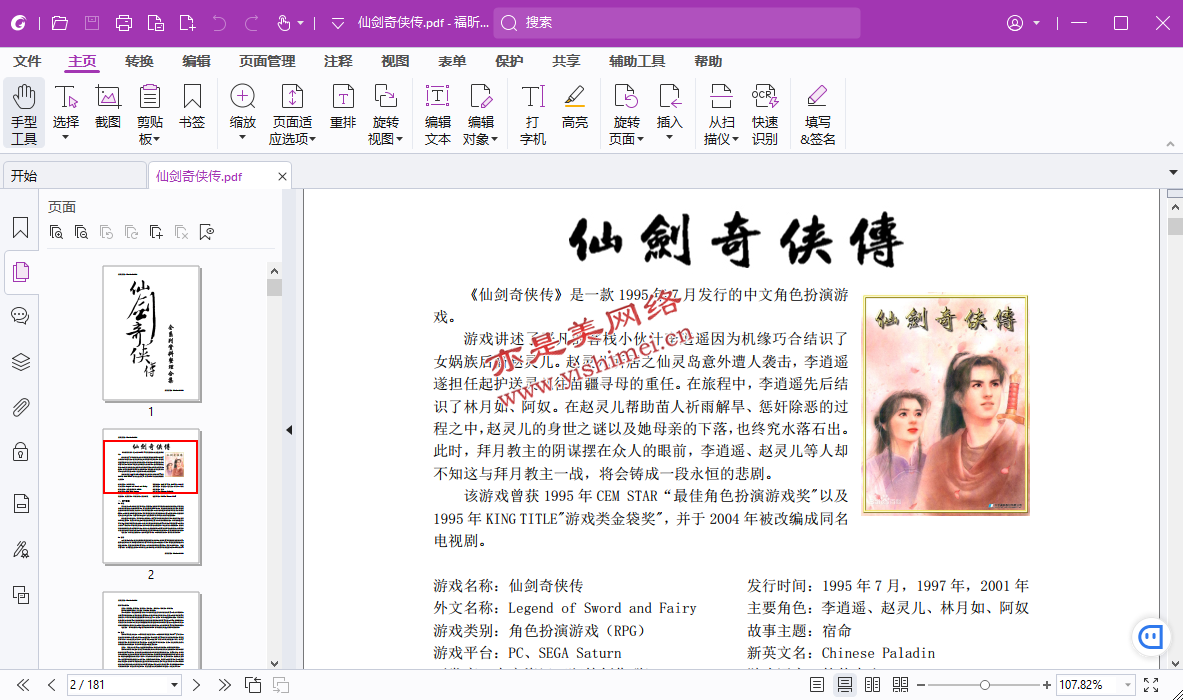This screenshot has height=700, width=1183.
Task: Open comments panel in left sidebar
Action: (x=20, y=316)
